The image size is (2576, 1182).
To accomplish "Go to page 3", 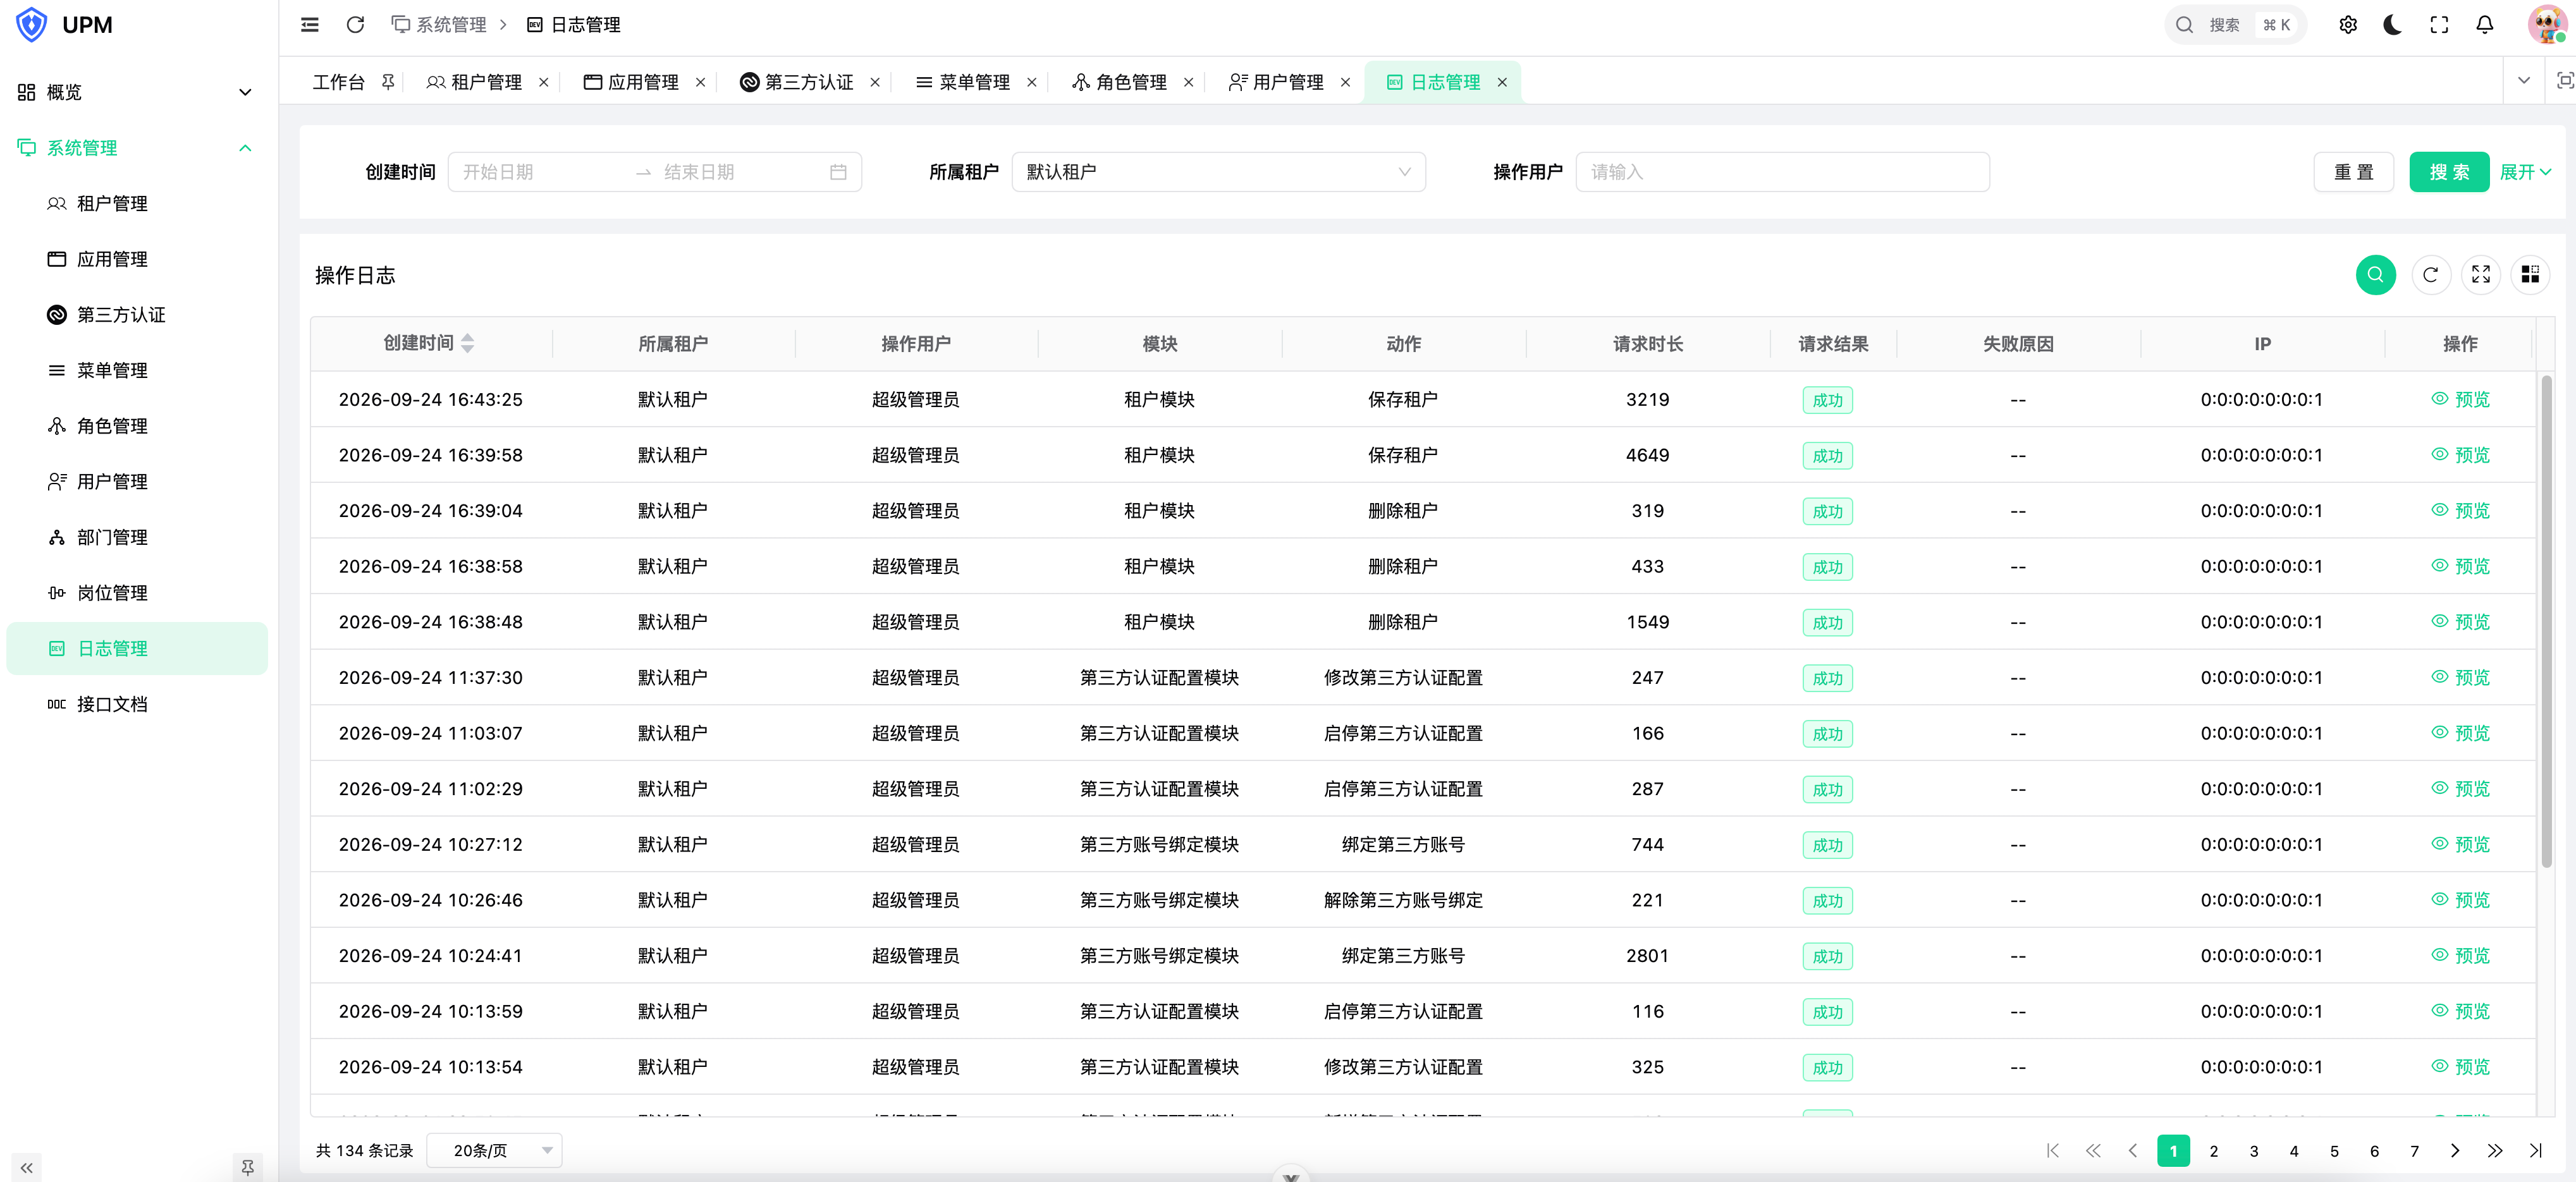I will pos(2254,1150).
